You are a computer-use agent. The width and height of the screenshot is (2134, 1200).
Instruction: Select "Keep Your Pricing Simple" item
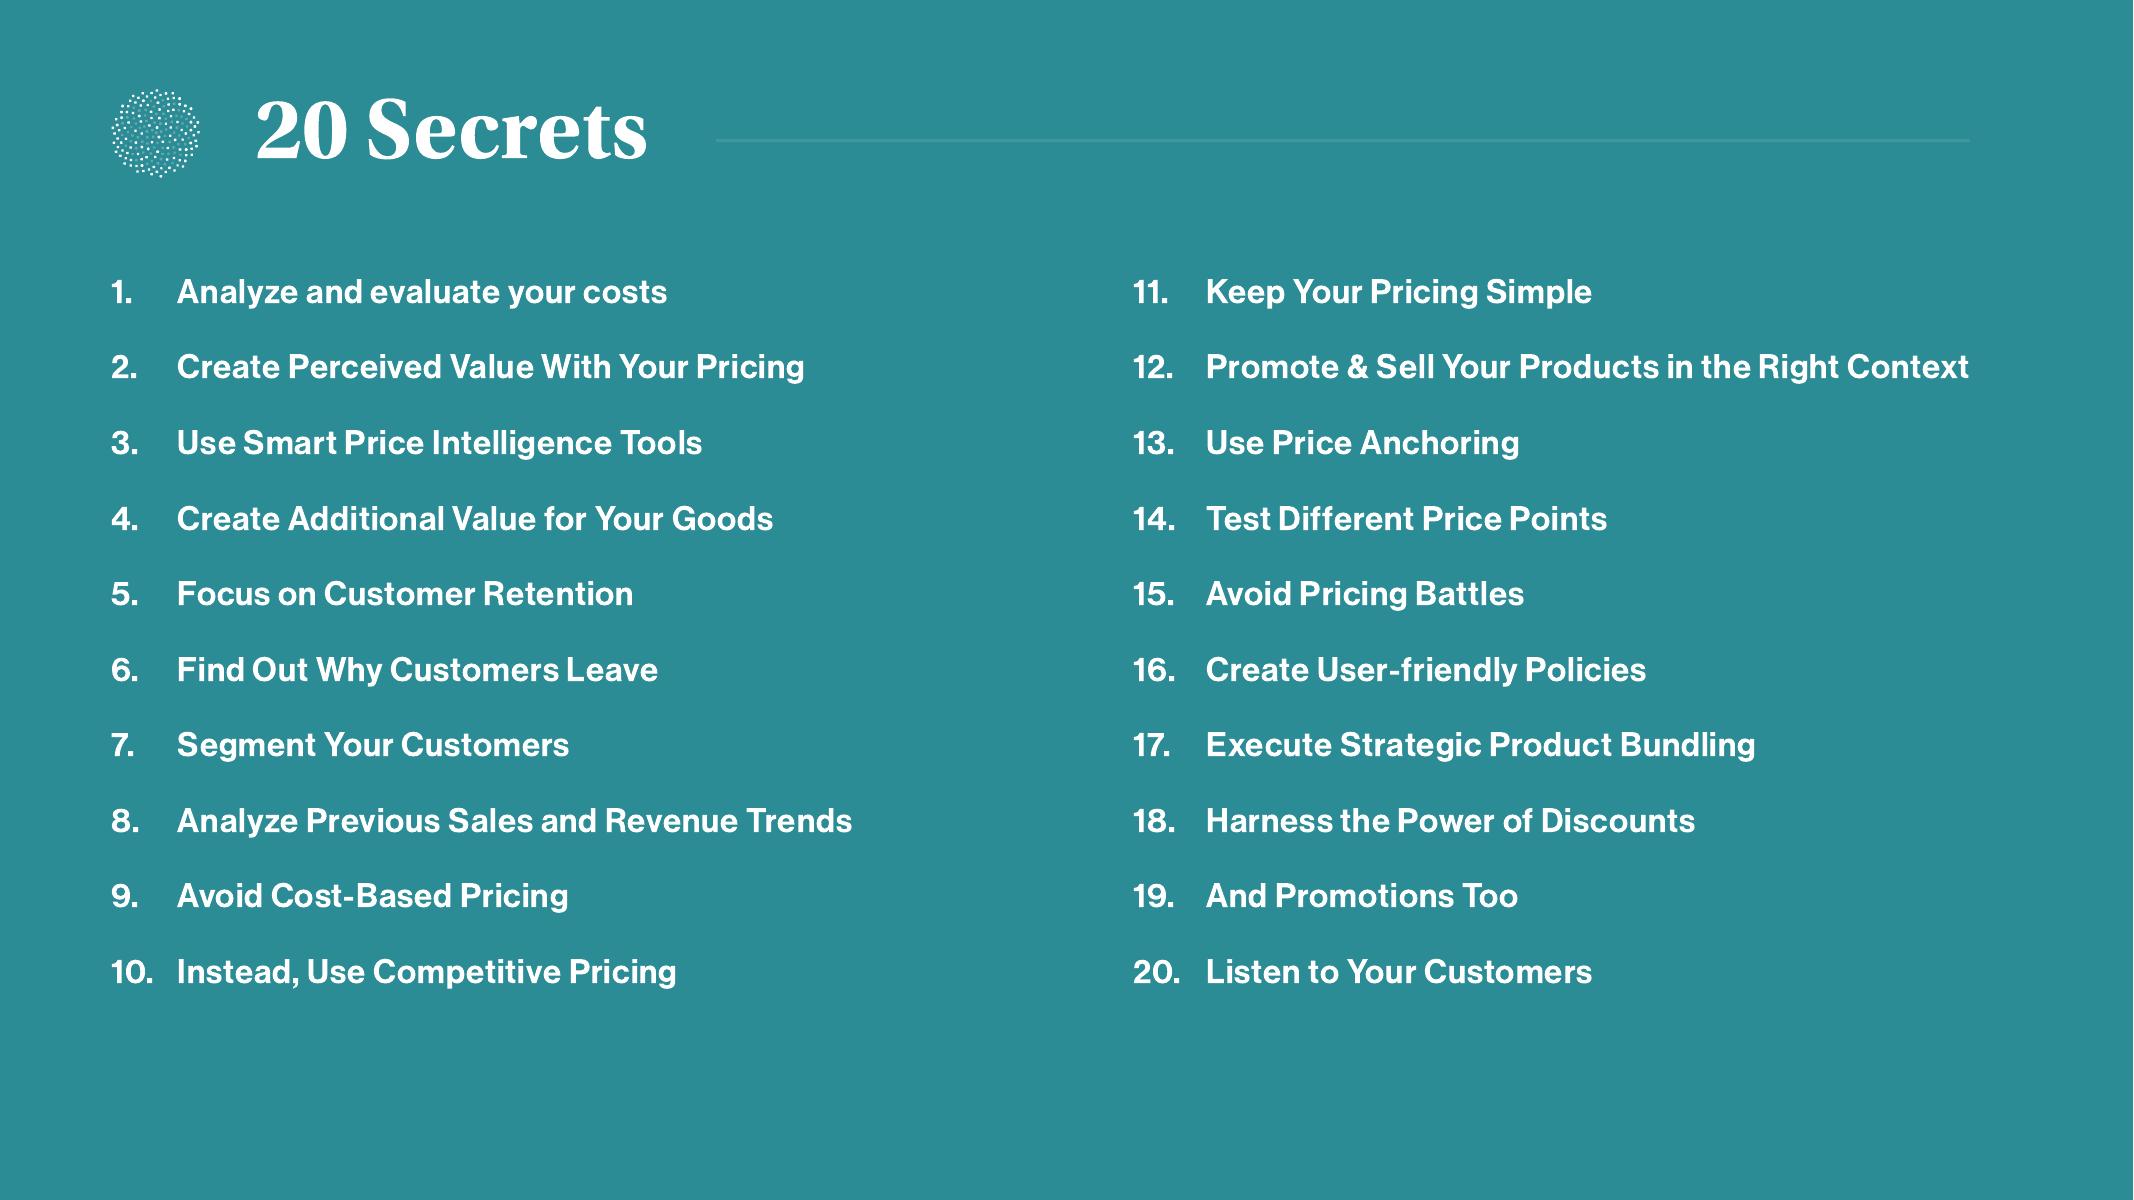click(x=1398, y=292)
